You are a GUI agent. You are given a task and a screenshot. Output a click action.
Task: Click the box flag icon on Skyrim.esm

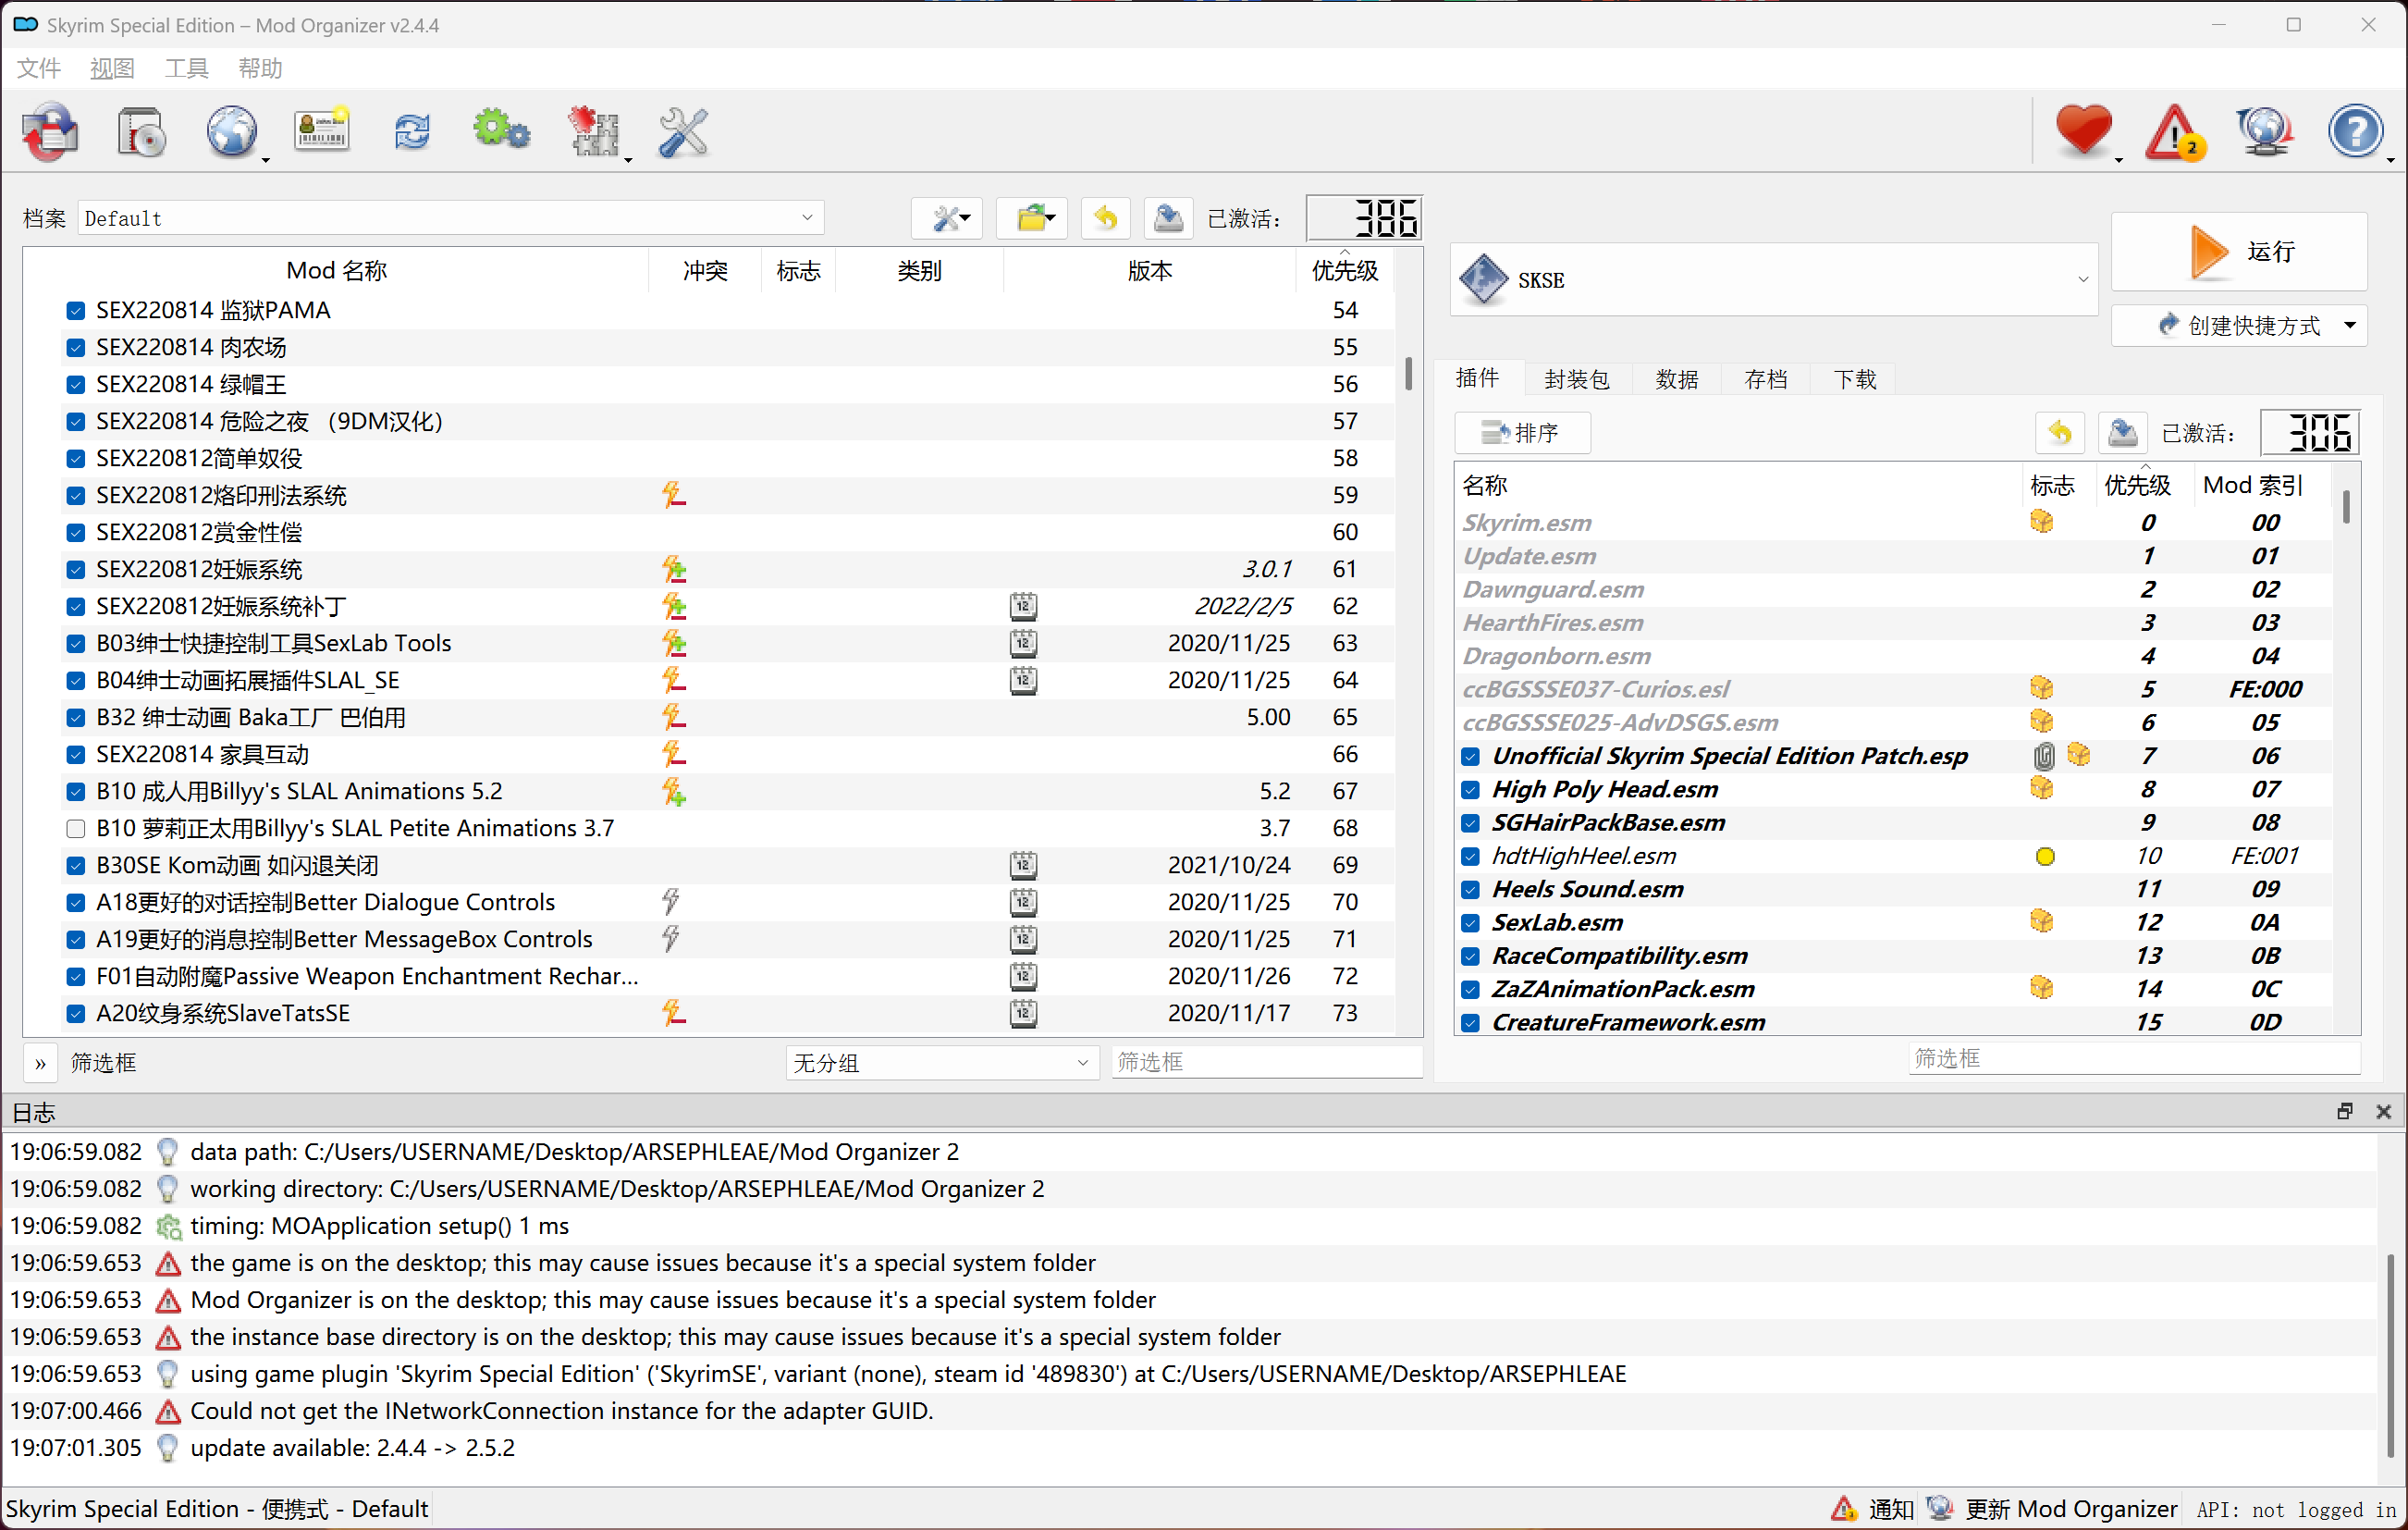pos(2042,522)
